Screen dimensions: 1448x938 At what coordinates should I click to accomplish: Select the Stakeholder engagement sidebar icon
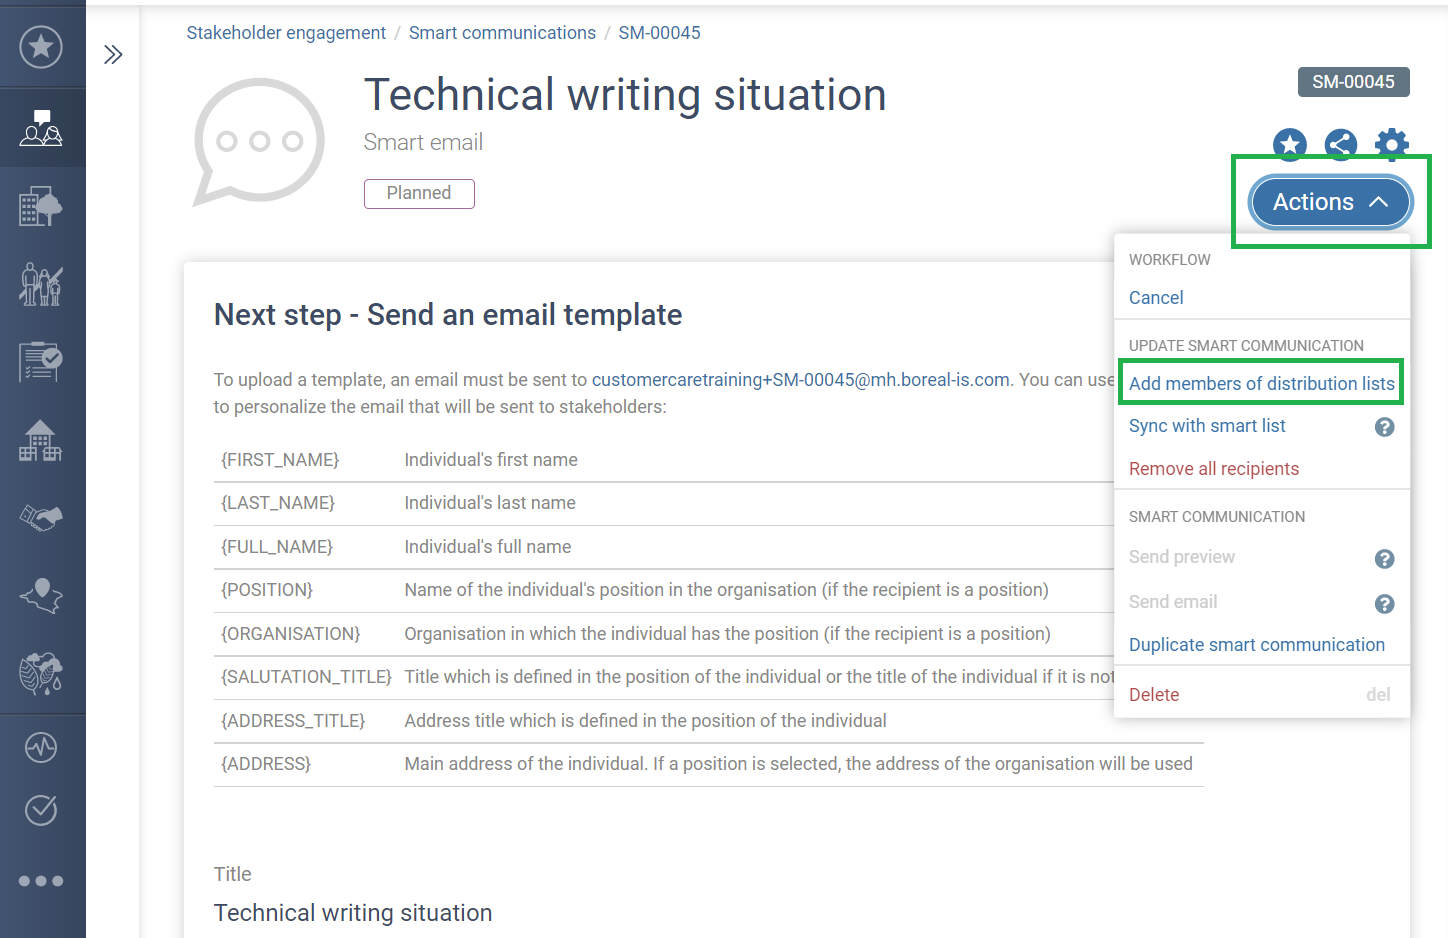pos(41,128)
